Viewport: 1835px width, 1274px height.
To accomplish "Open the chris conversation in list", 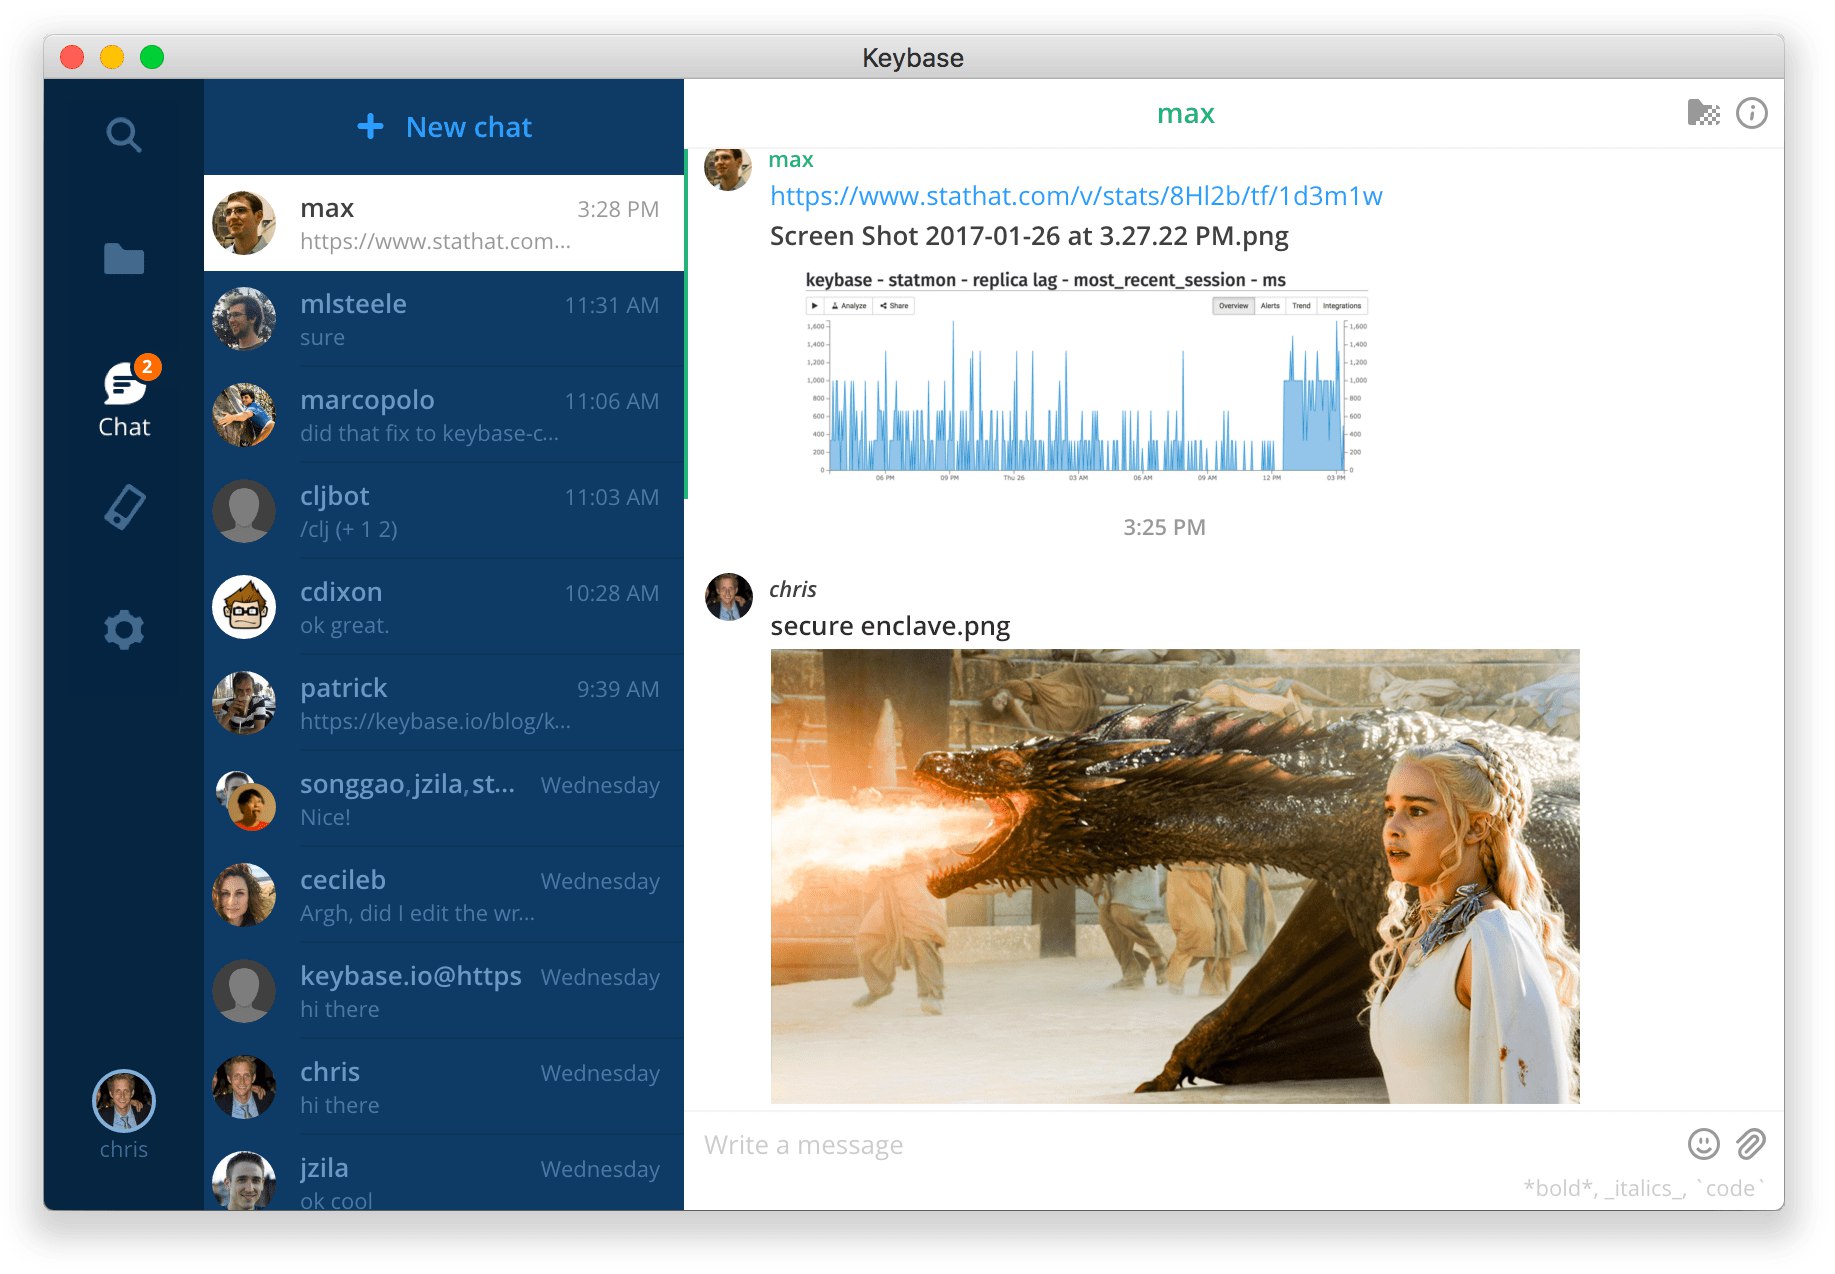I will [444, 1087].
